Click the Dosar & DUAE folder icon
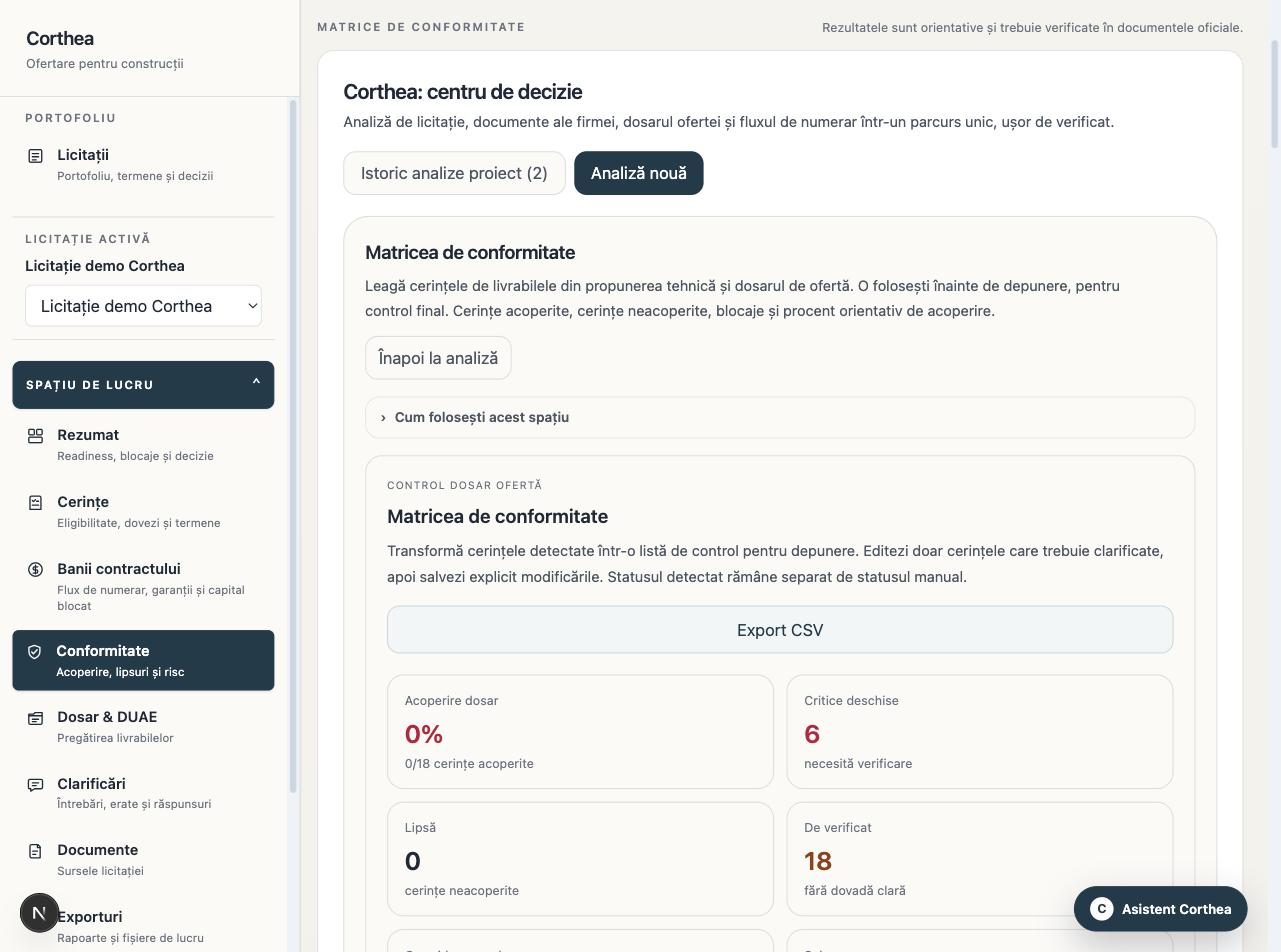1281x952 pixels. pyautogui.click(x=35, y=718)
